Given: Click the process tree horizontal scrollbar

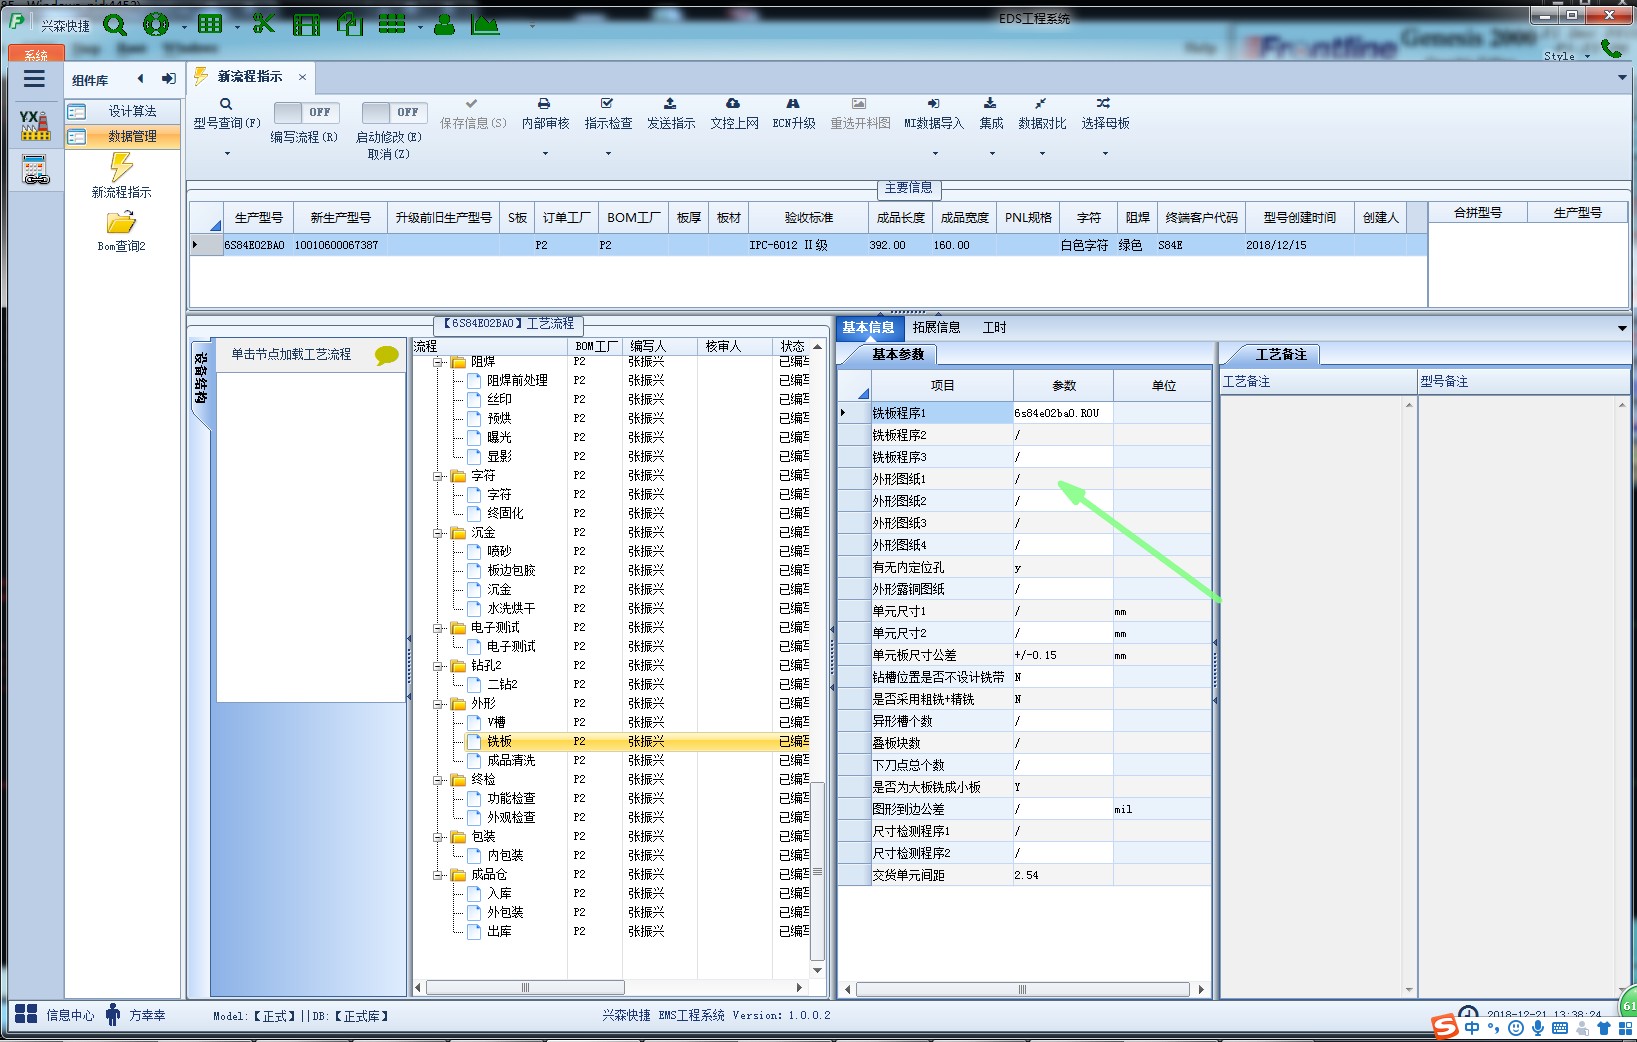Looking at the screenshot, I should pyautogui.click(x=525, y=988).
